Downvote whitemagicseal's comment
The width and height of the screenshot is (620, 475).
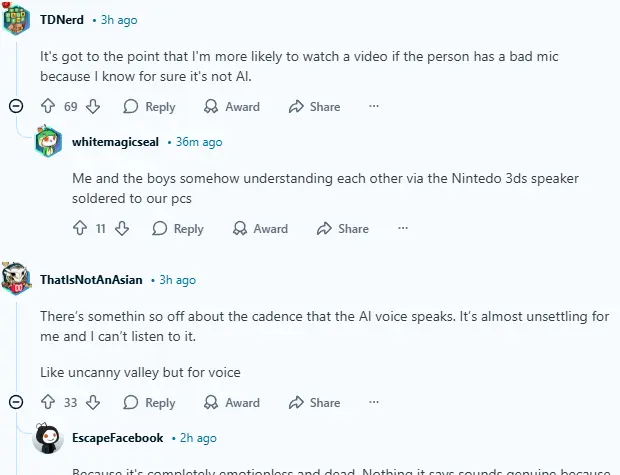click(122, 228)
